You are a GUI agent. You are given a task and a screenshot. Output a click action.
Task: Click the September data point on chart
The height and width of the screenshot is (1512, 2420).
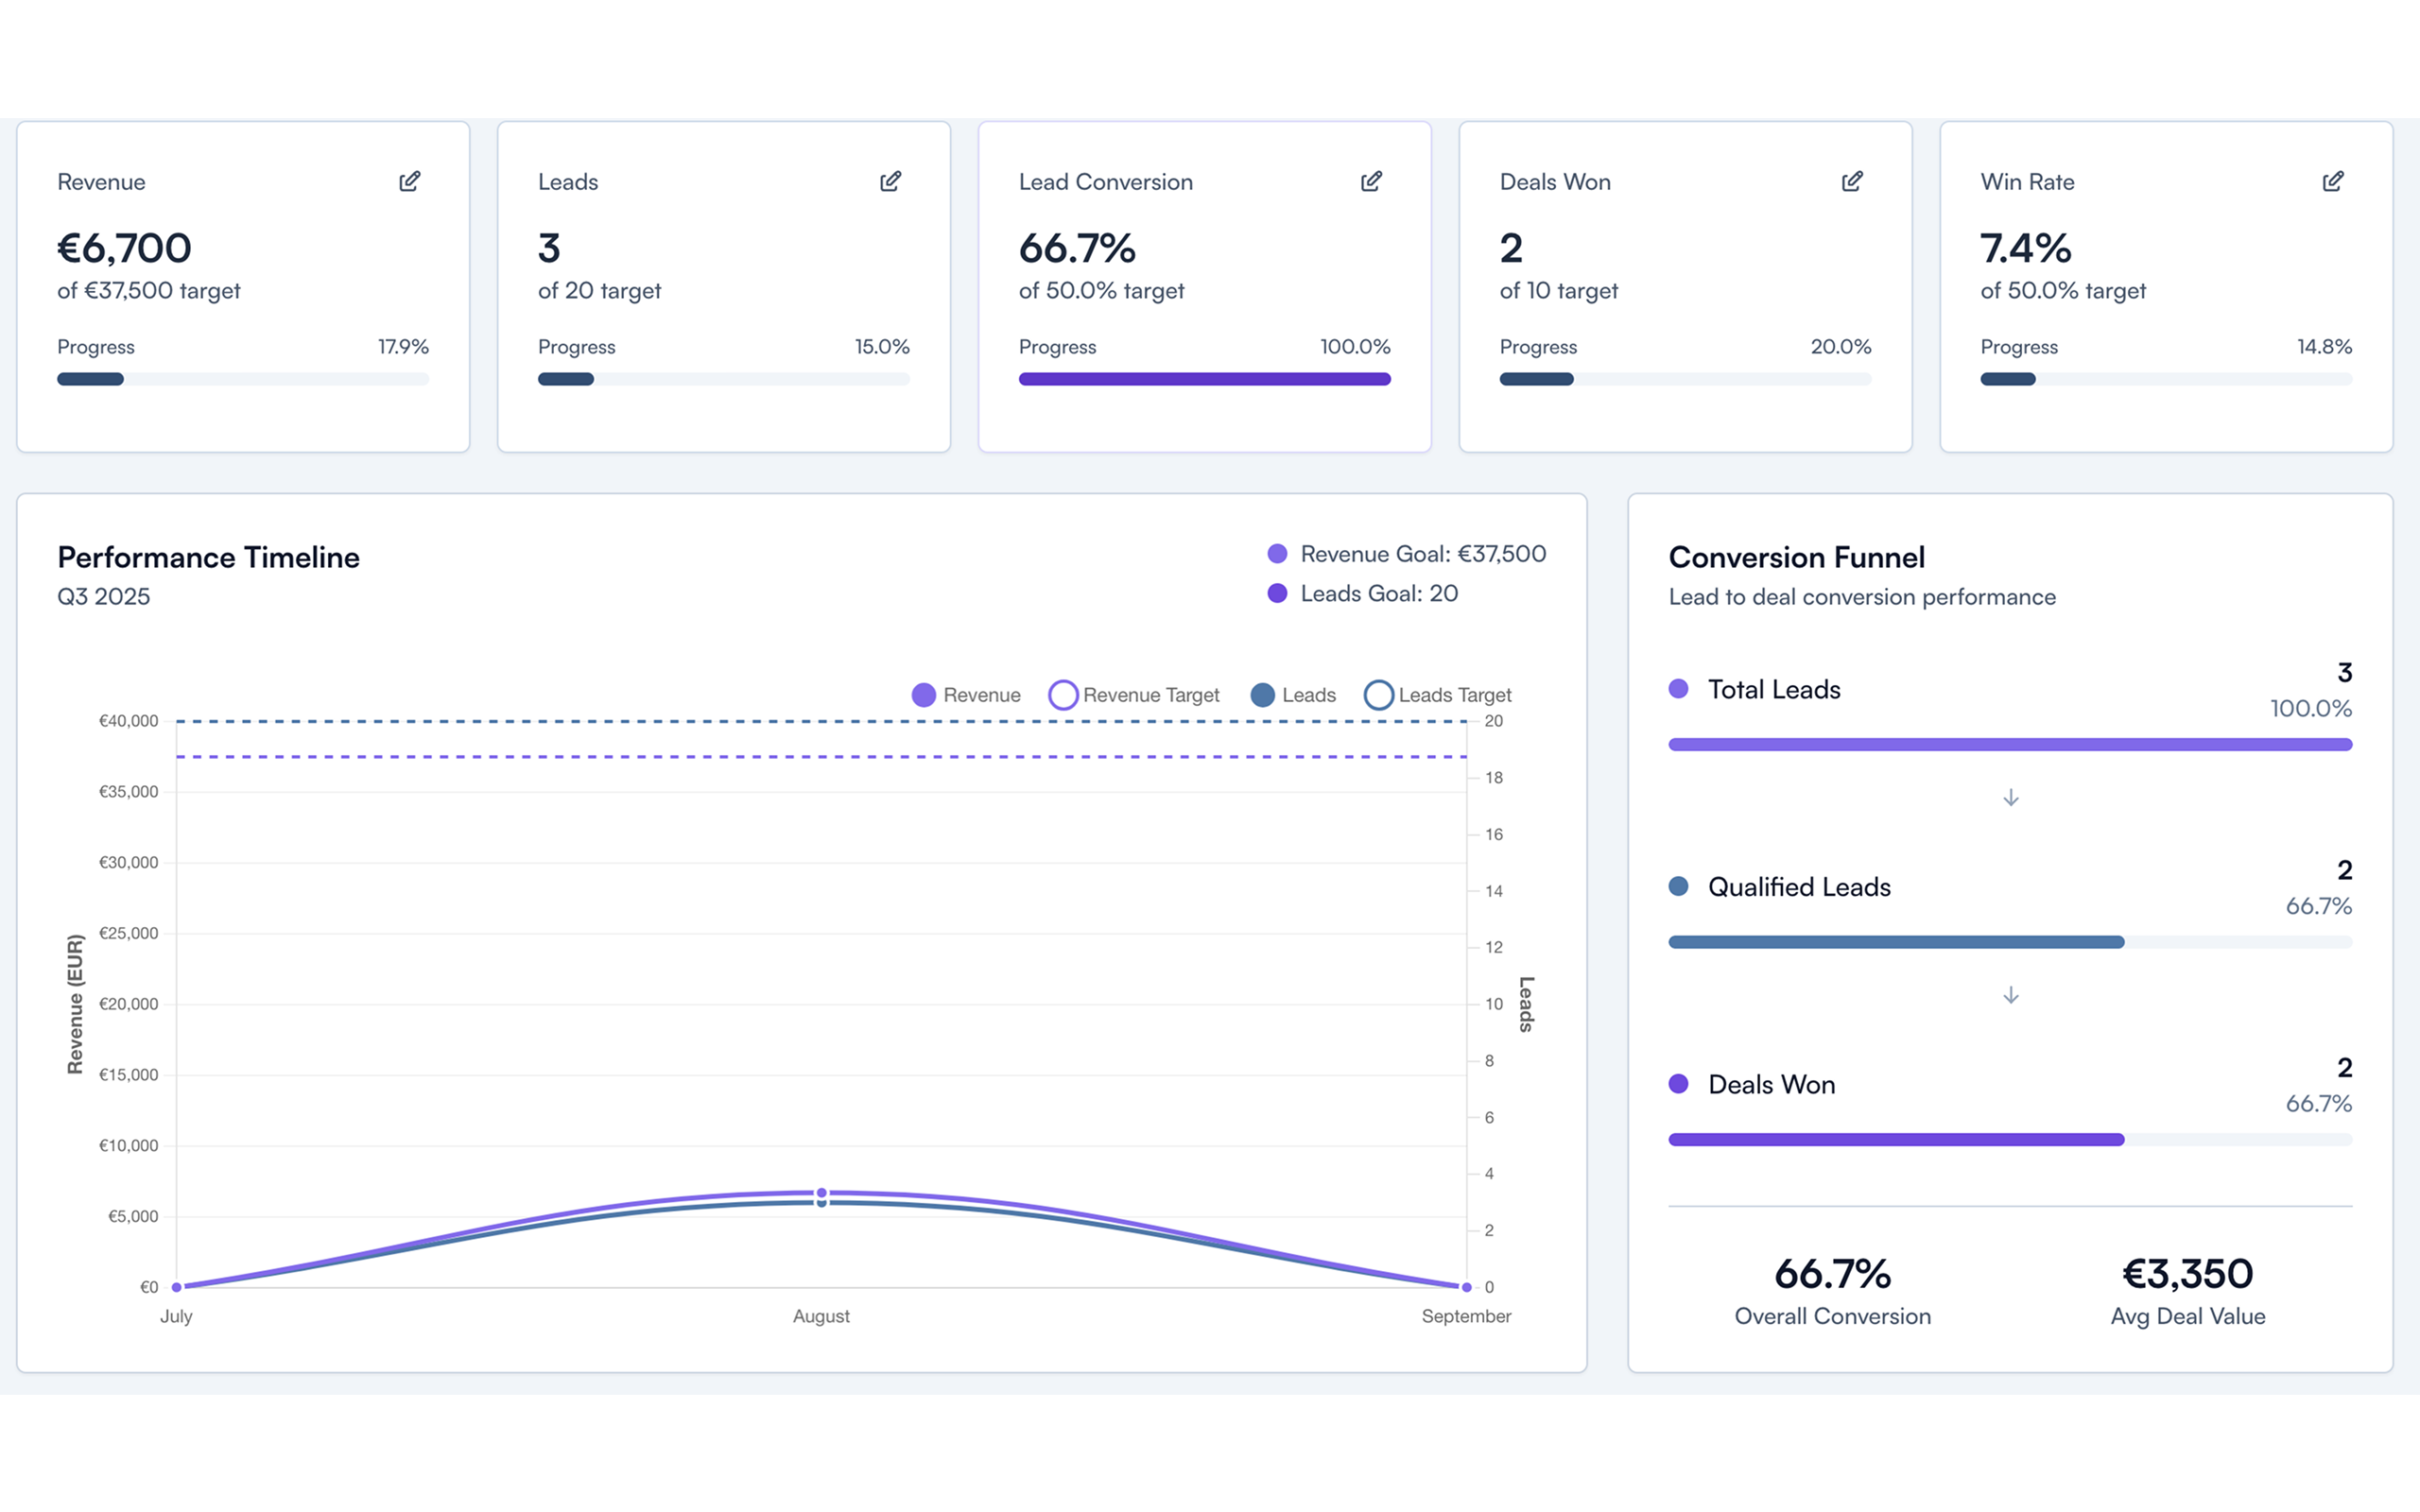pyautogui.click(x=1466, y=1287)
